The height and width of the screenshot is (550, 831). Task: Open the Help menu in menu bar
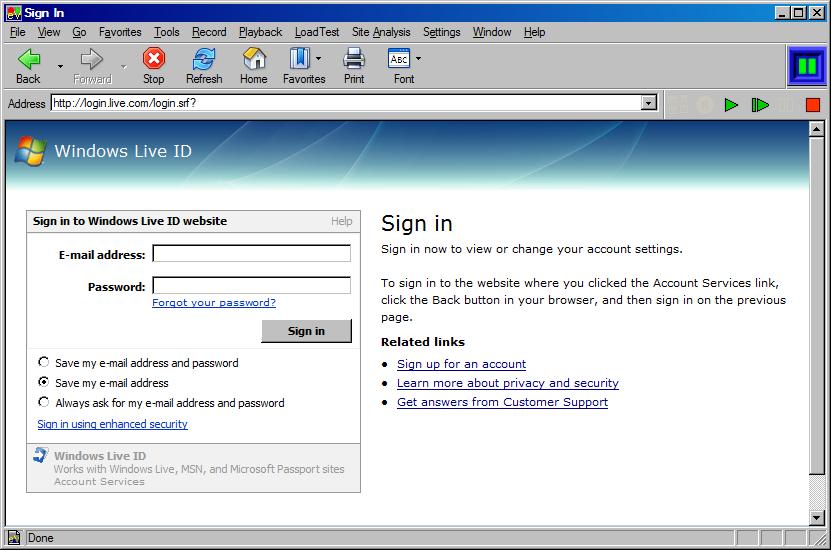tap(535, 32)
